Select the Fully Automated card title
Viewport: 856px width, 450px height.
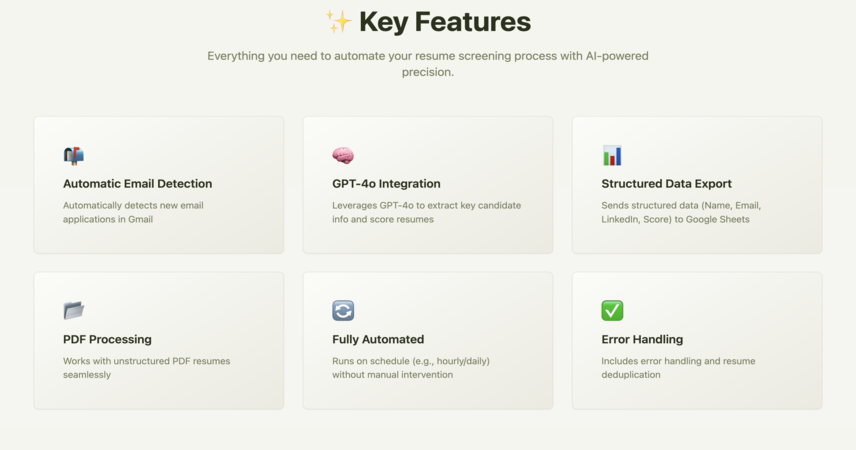[x=378, y=339]
